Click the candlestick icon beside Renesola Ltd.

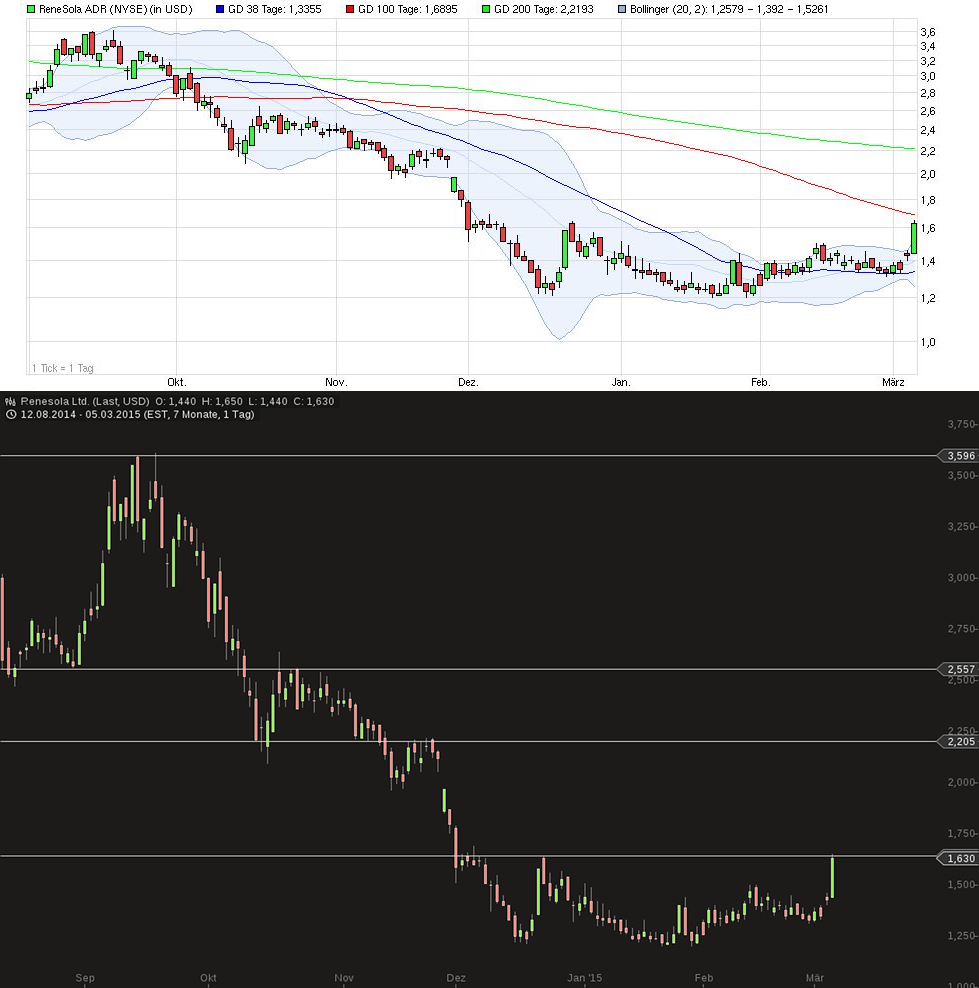[10, 401]
